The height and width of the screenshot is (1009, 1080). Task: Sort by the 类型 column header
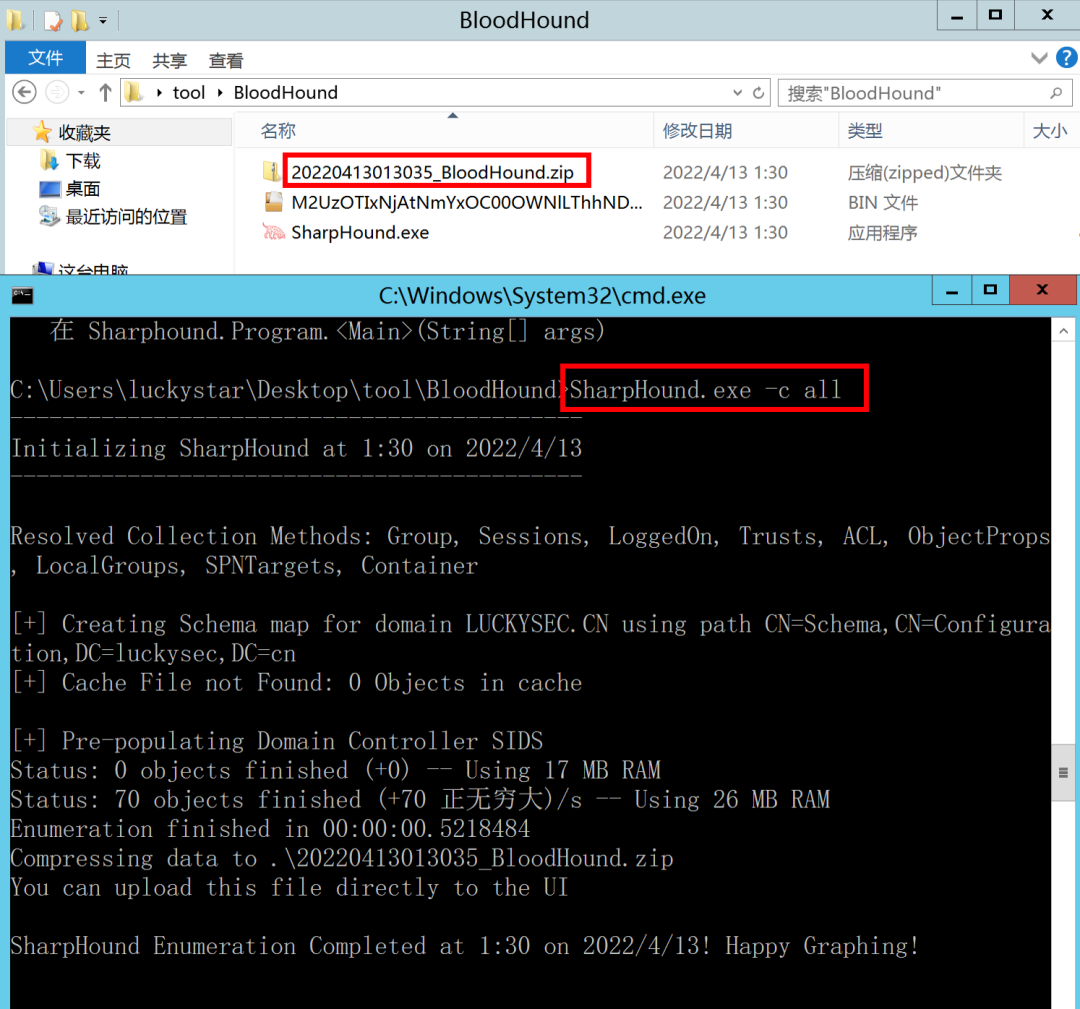931,131
